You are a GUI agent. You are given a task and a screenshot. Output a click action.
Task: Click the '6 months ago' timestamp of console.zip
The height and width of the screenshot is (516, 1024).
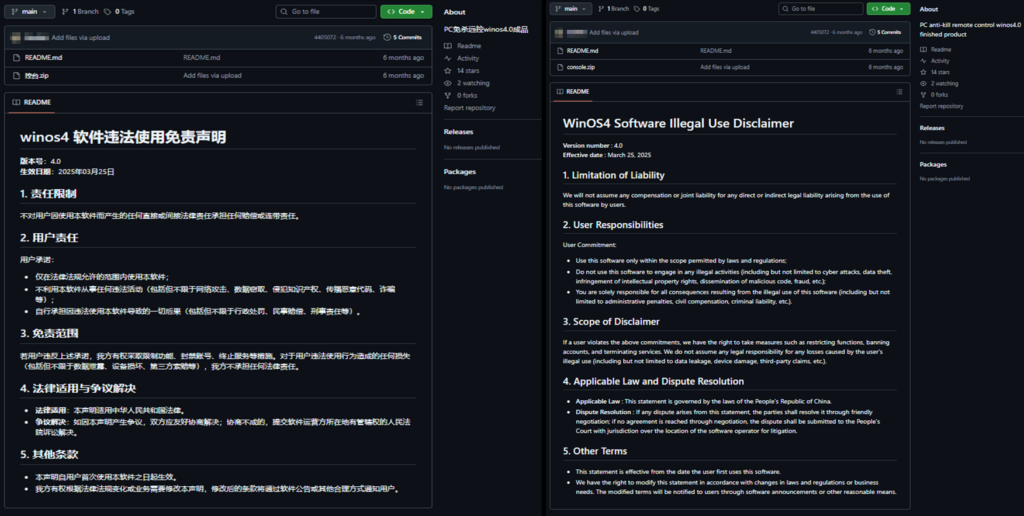point(886,67)
